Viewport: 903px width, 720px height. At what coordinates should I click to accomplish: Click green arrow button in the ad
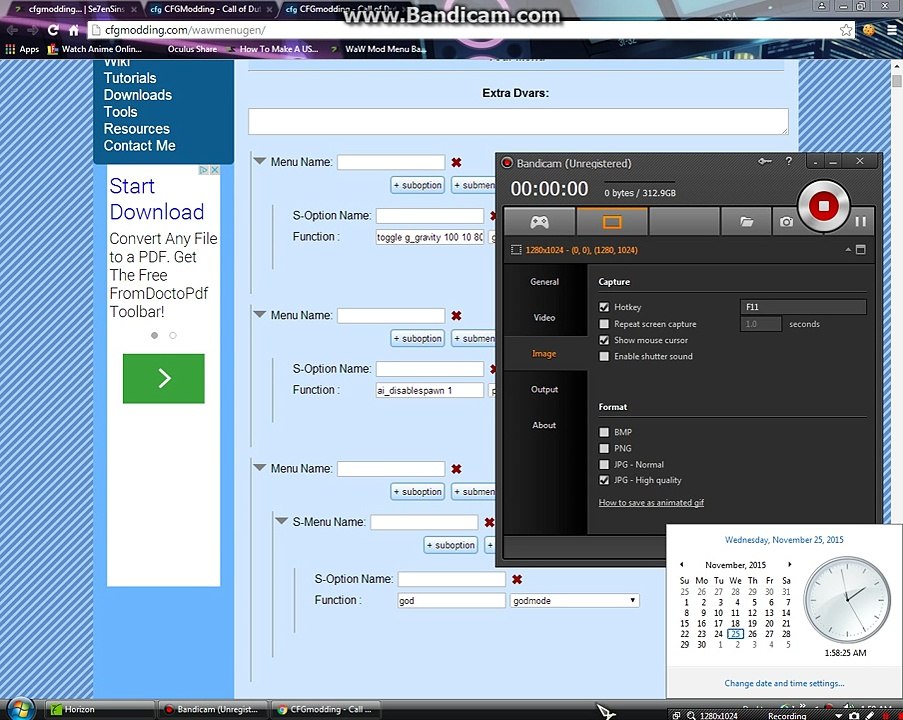(x=164, y=378)
